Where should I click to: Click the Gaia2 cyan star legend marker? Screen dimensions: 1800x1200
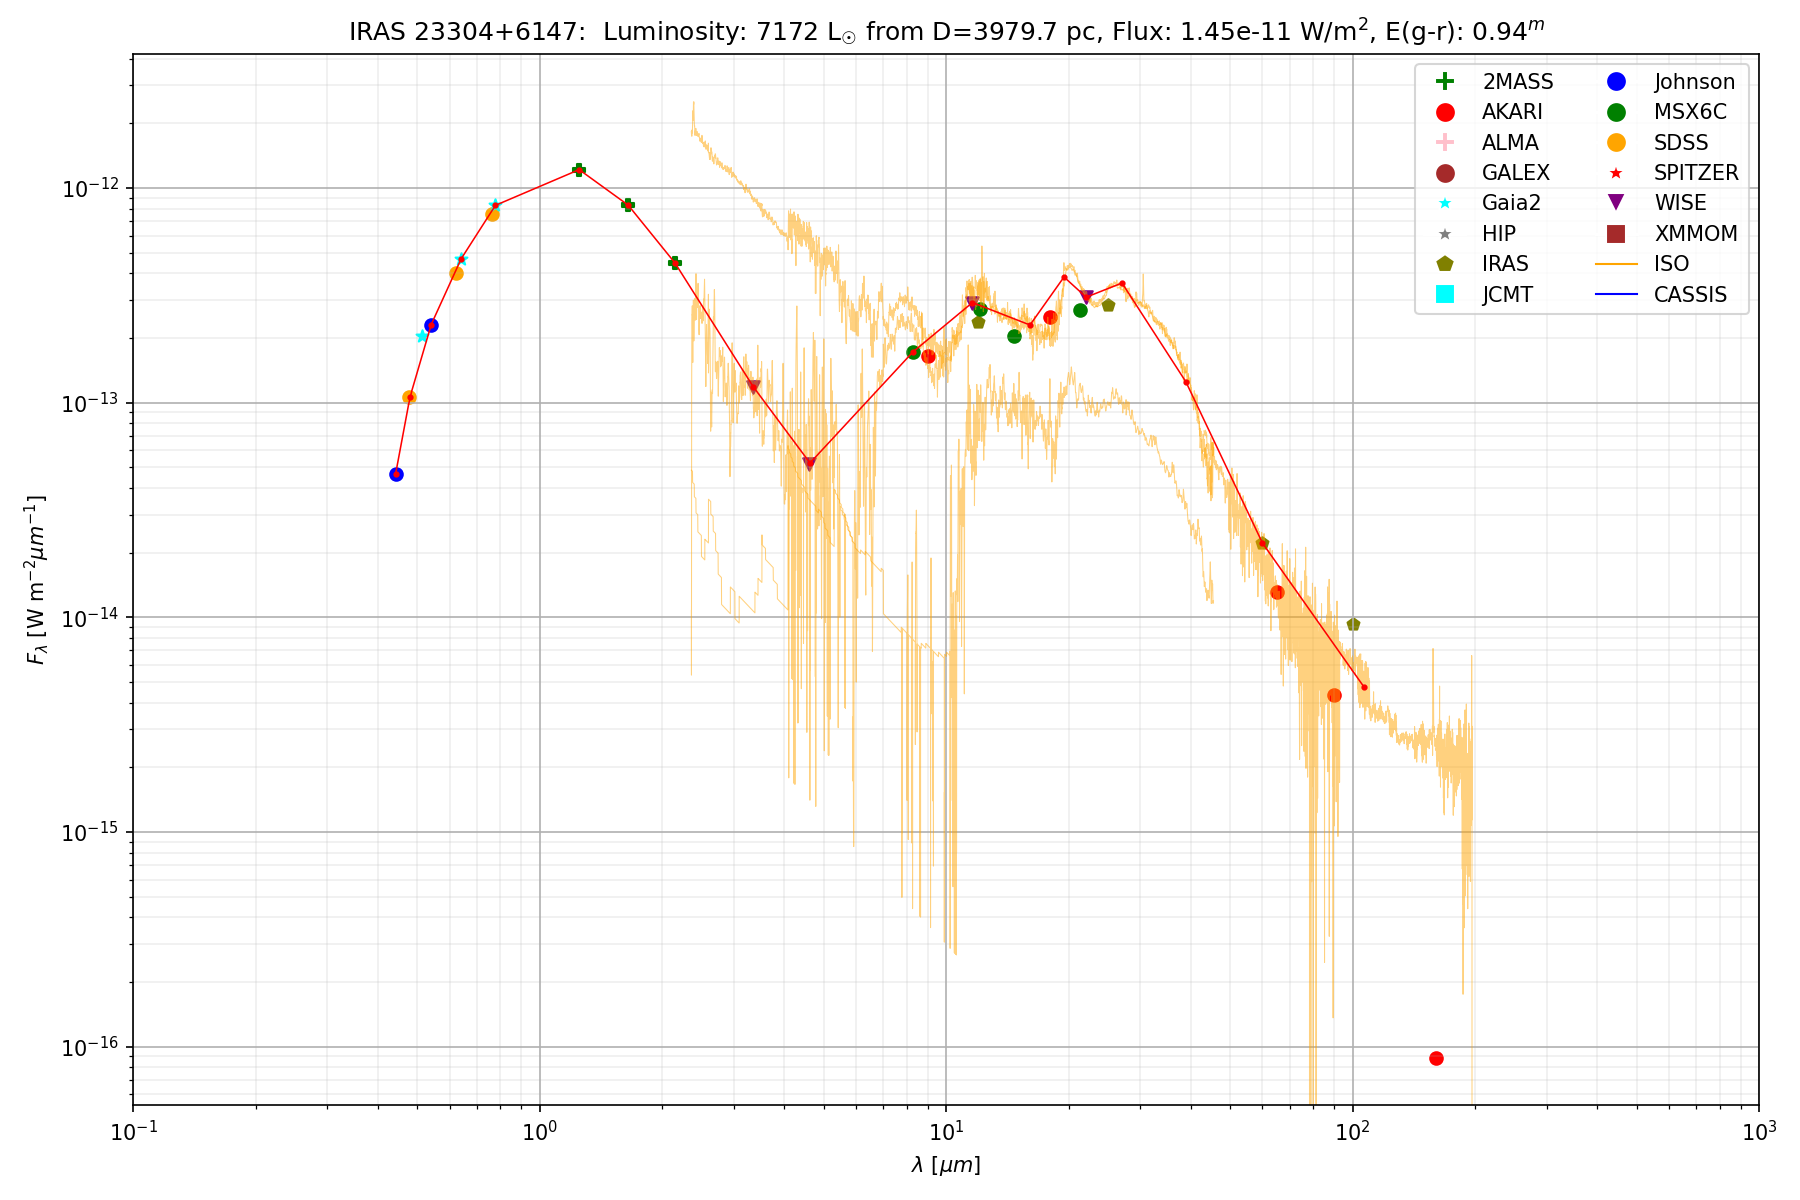[x=1444, y=203]
